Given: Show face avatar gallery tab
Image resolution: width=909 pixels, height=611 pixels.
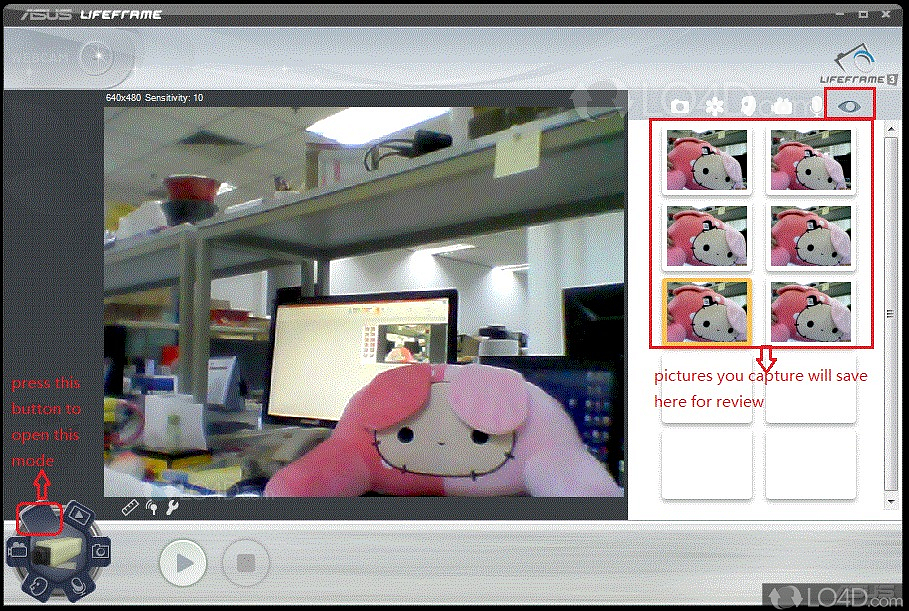Looking at the screenshot, I should click(x=748, y=106).
